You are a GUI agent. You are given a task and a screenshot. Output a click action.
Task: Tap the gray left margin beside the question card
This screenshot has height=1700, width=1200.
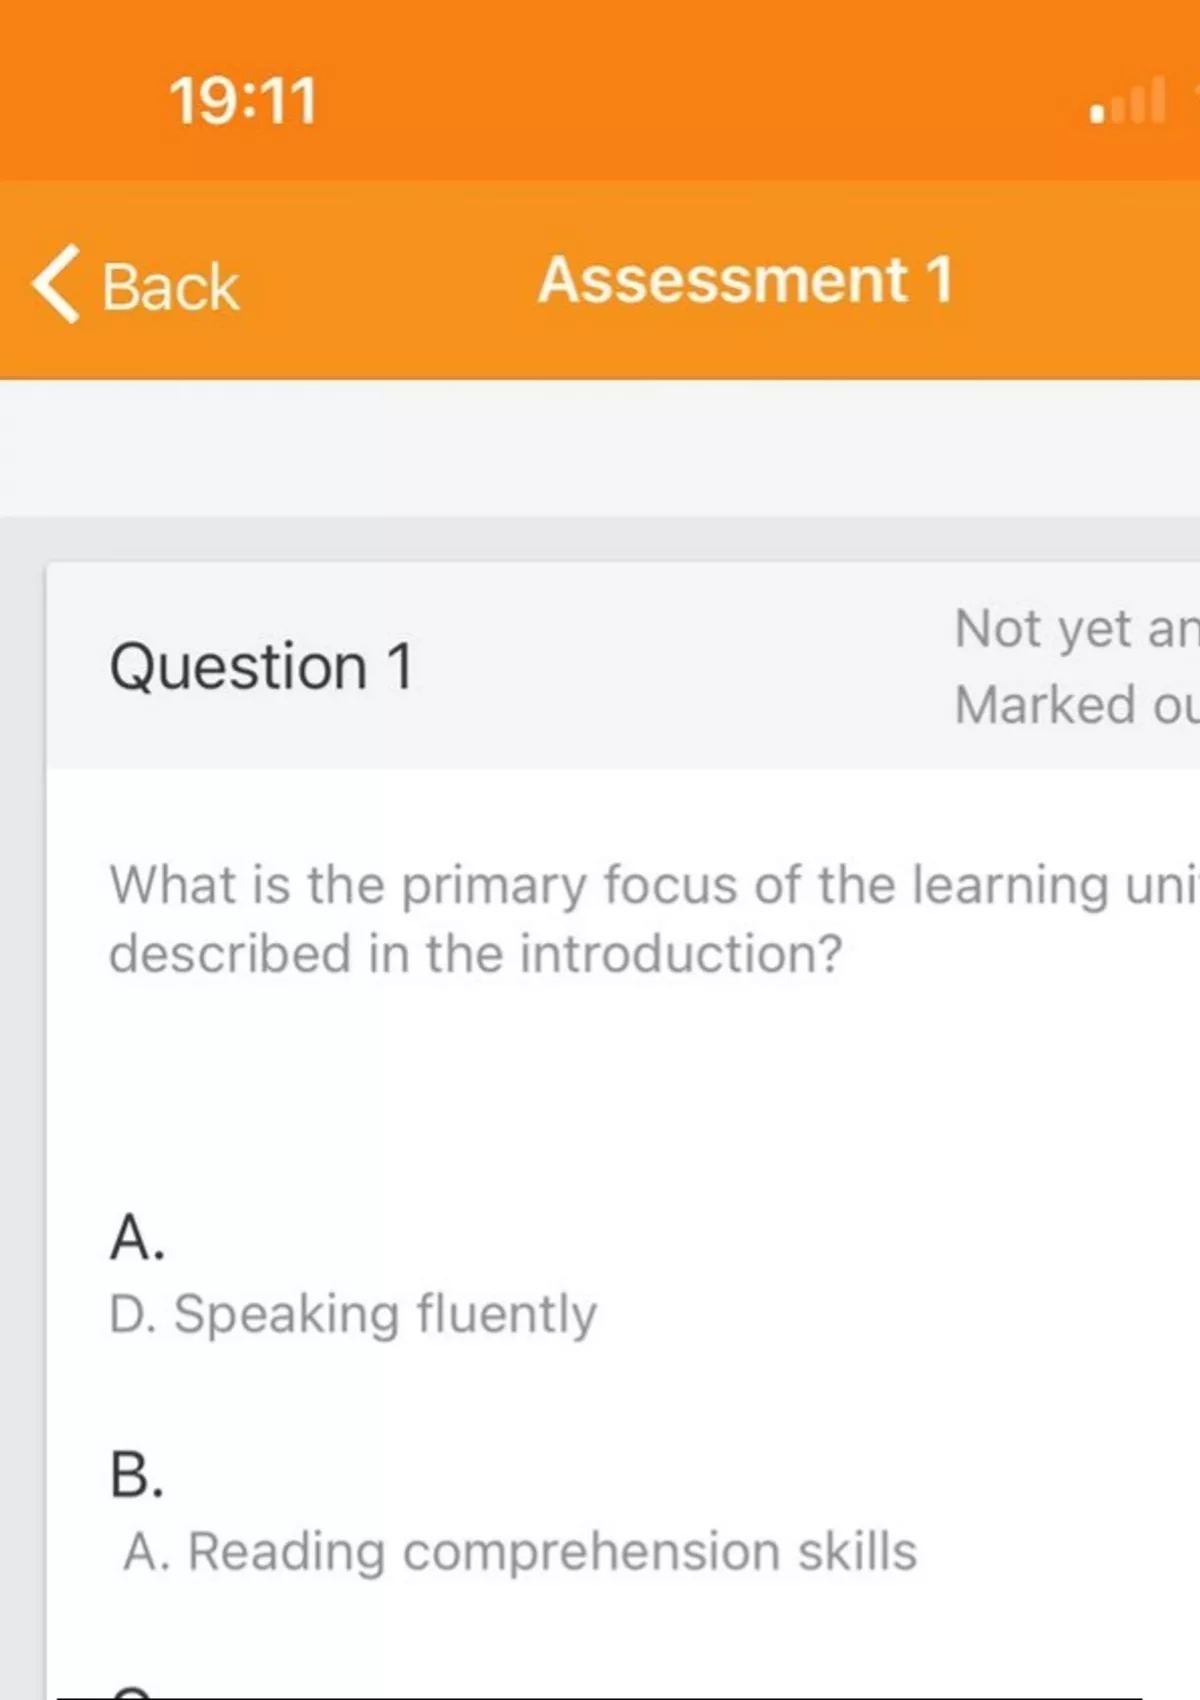[x=21, y=1100]
